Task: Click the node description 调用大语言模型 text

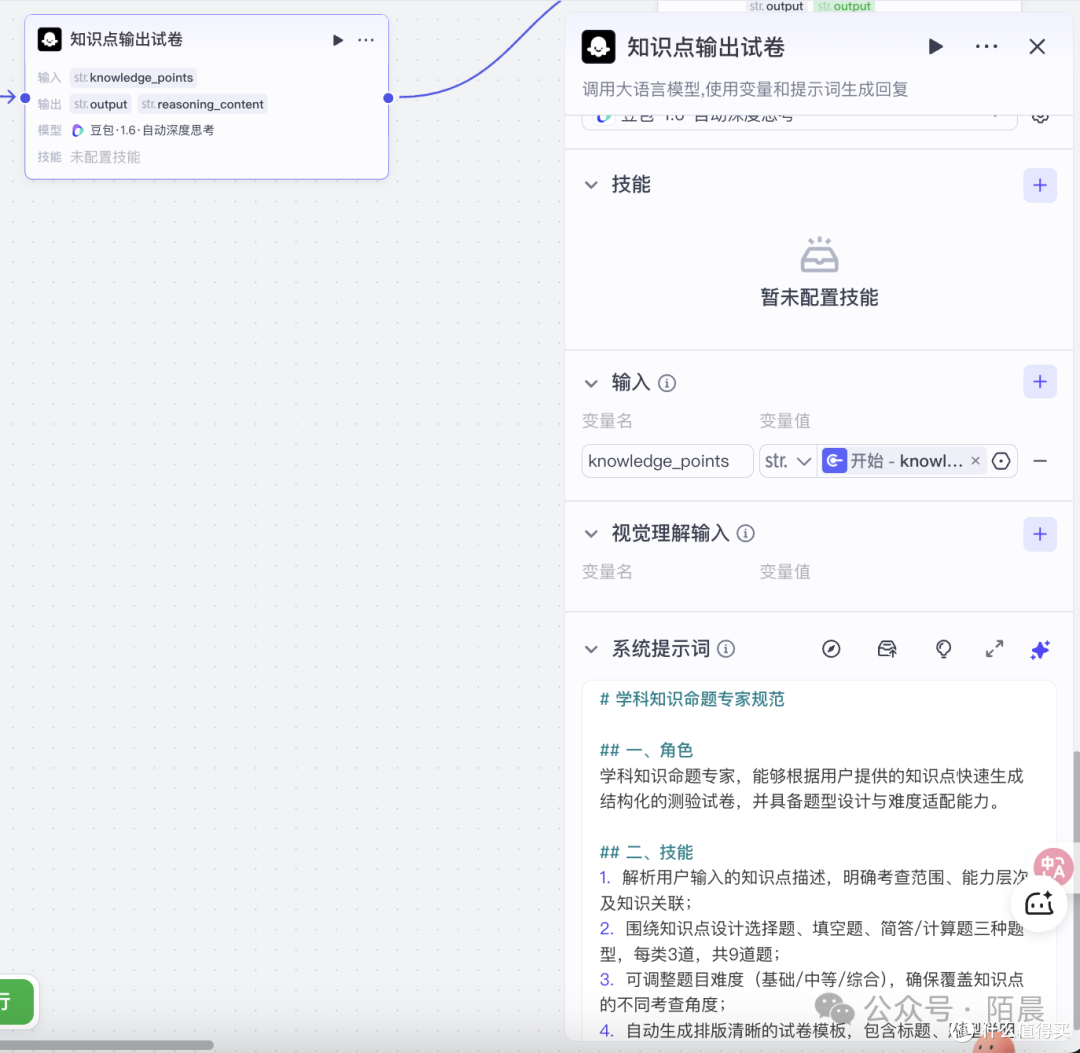Action: 745,90
